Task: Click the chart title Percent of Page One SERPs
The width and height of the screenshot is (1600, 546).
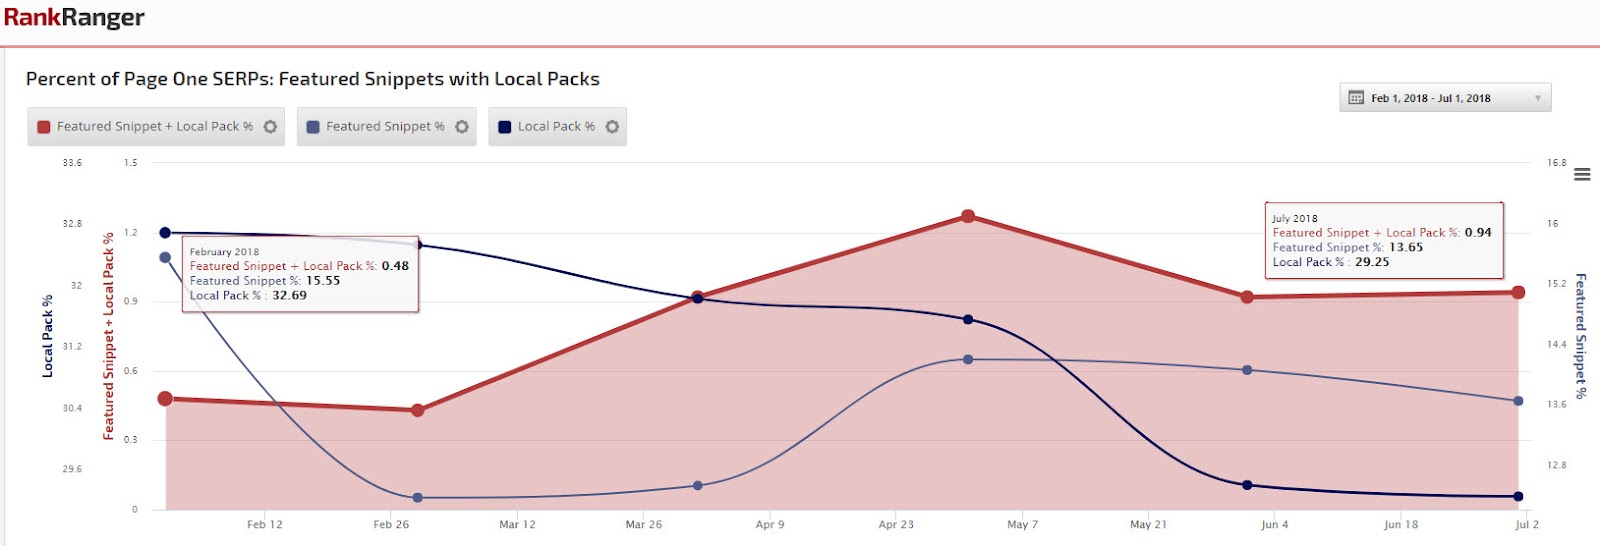Action: pyautogui.click(x=313, y=79)
